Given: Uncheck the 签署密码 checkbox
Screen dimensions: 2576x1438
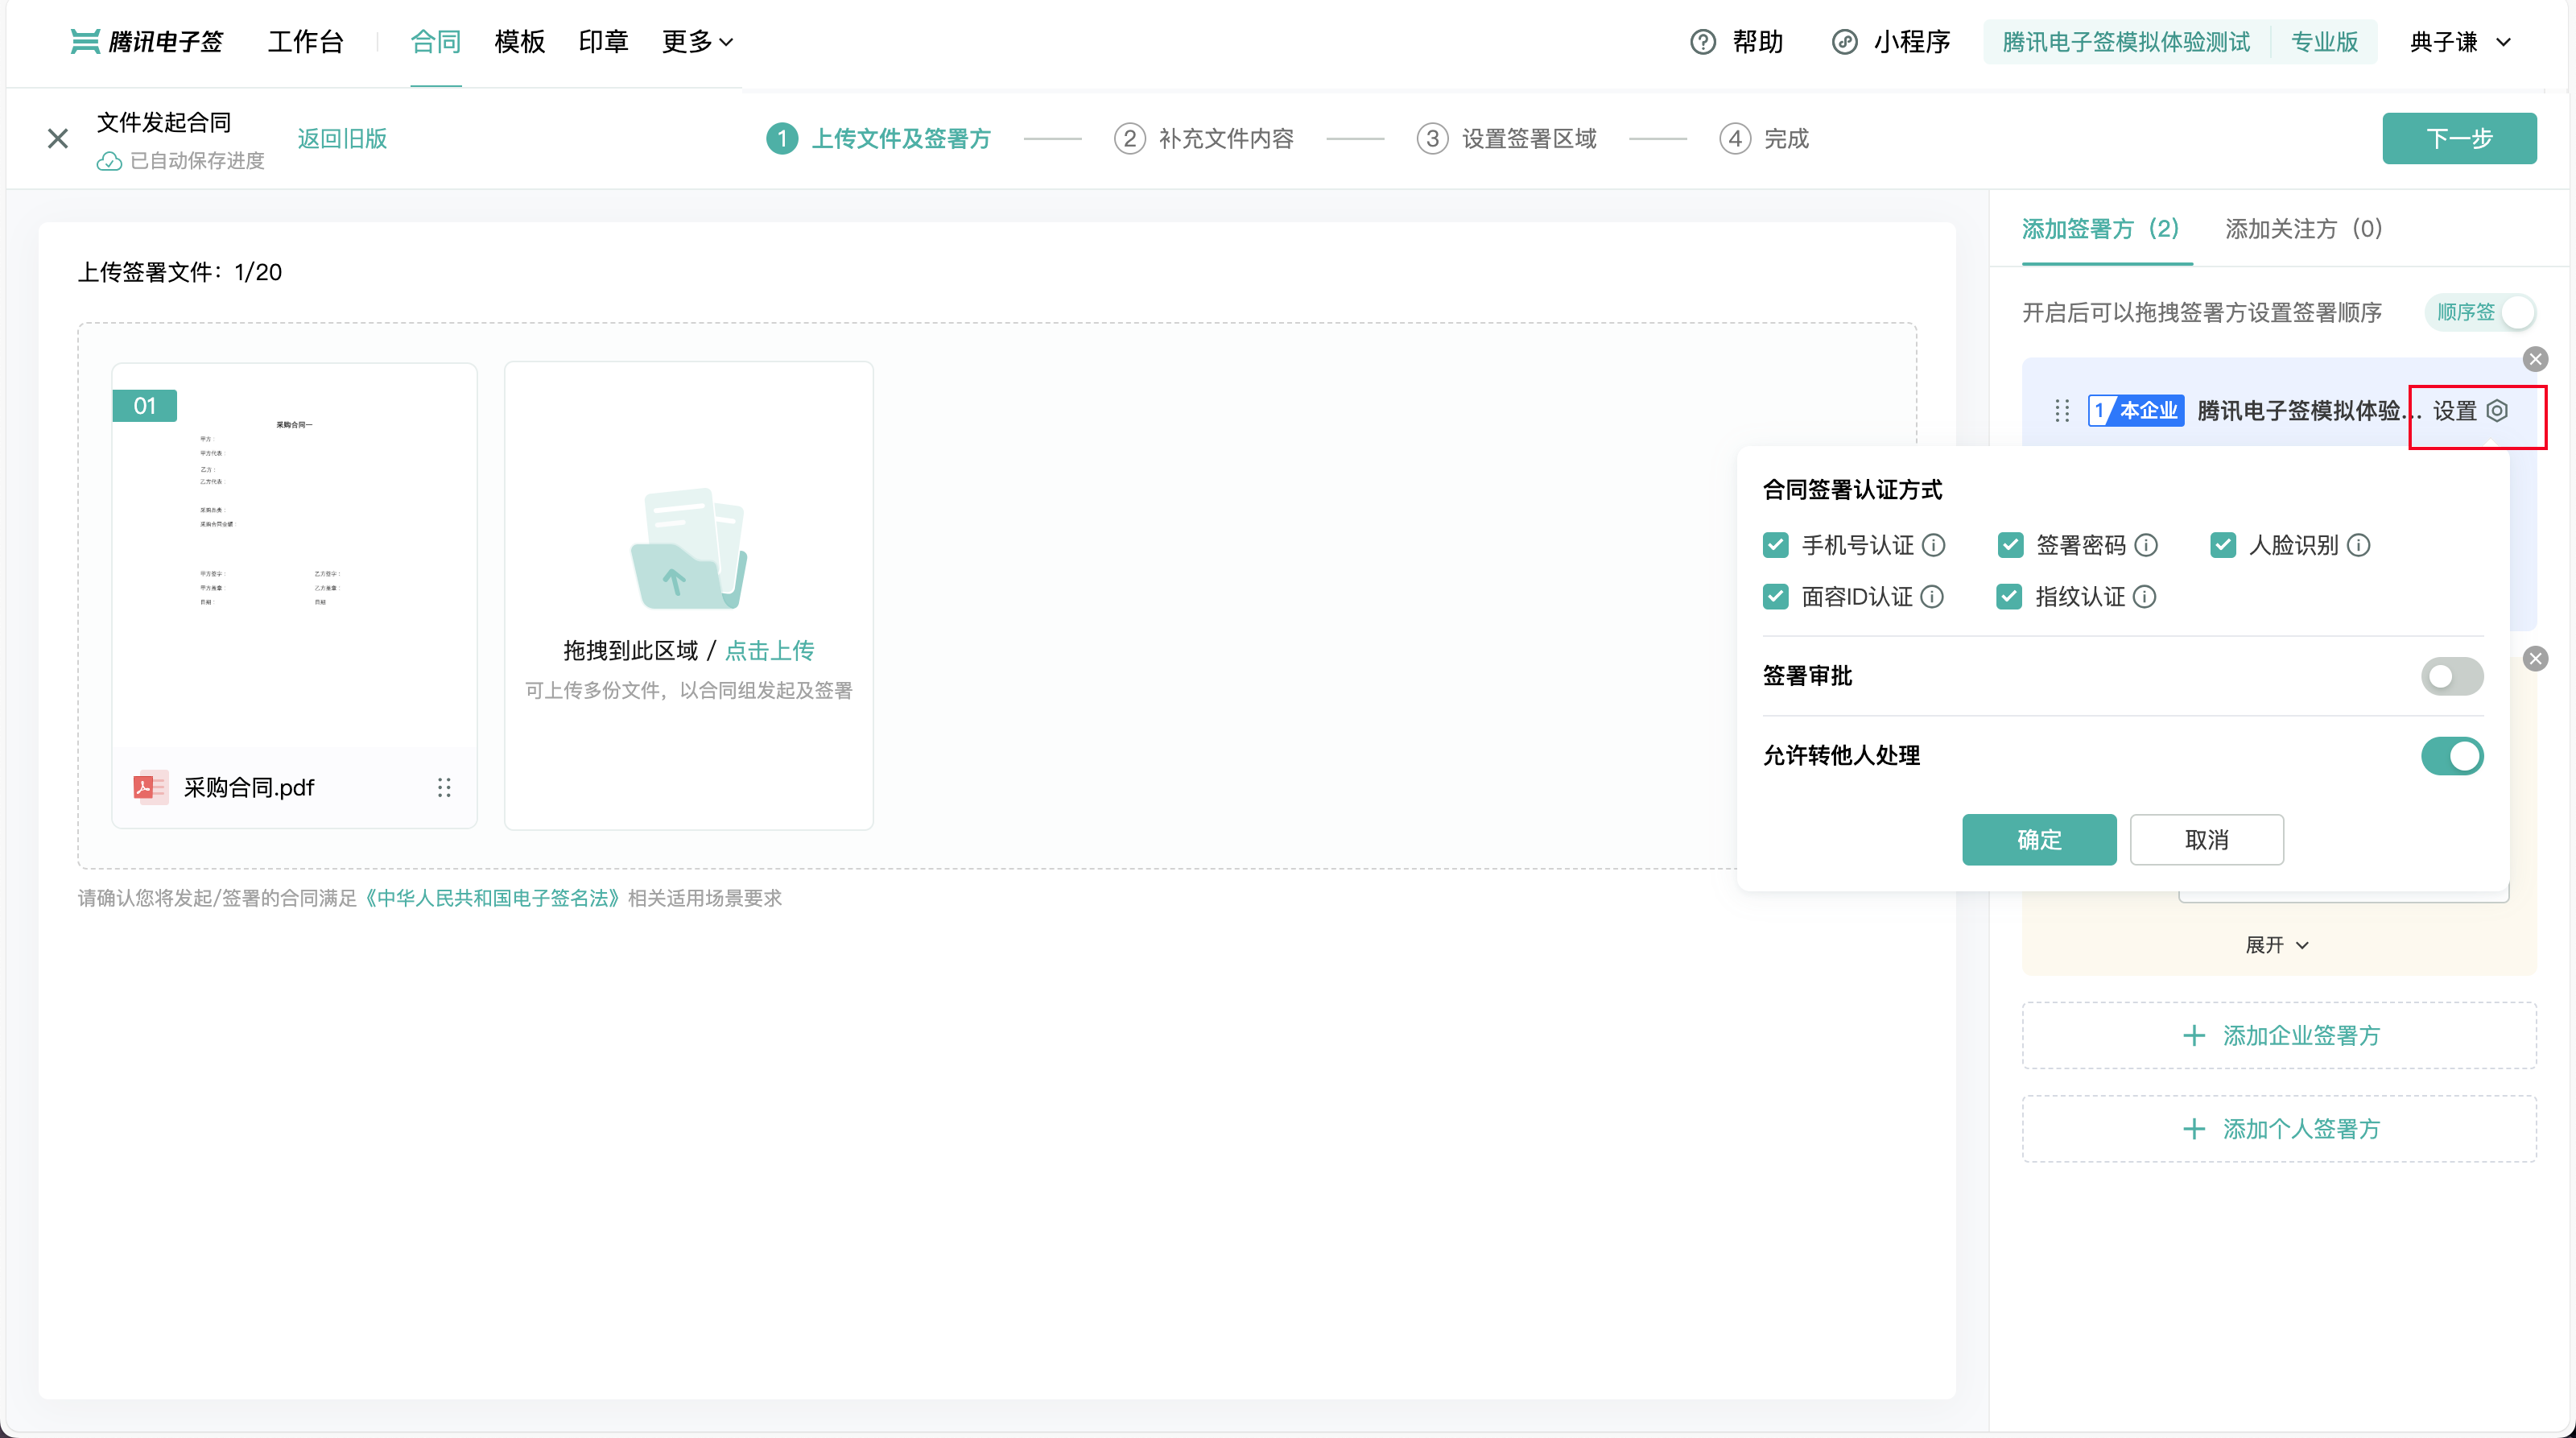Looking at the screenshot, I should pyautogui.click(x=2010, y=545).
